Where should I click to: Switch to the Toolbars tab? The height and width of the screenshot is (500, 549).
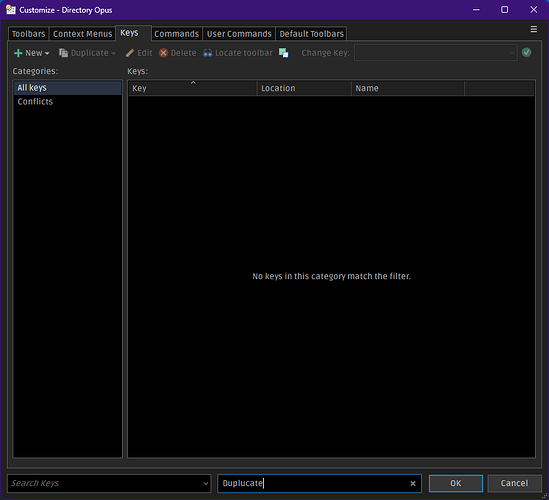(28, 34)
